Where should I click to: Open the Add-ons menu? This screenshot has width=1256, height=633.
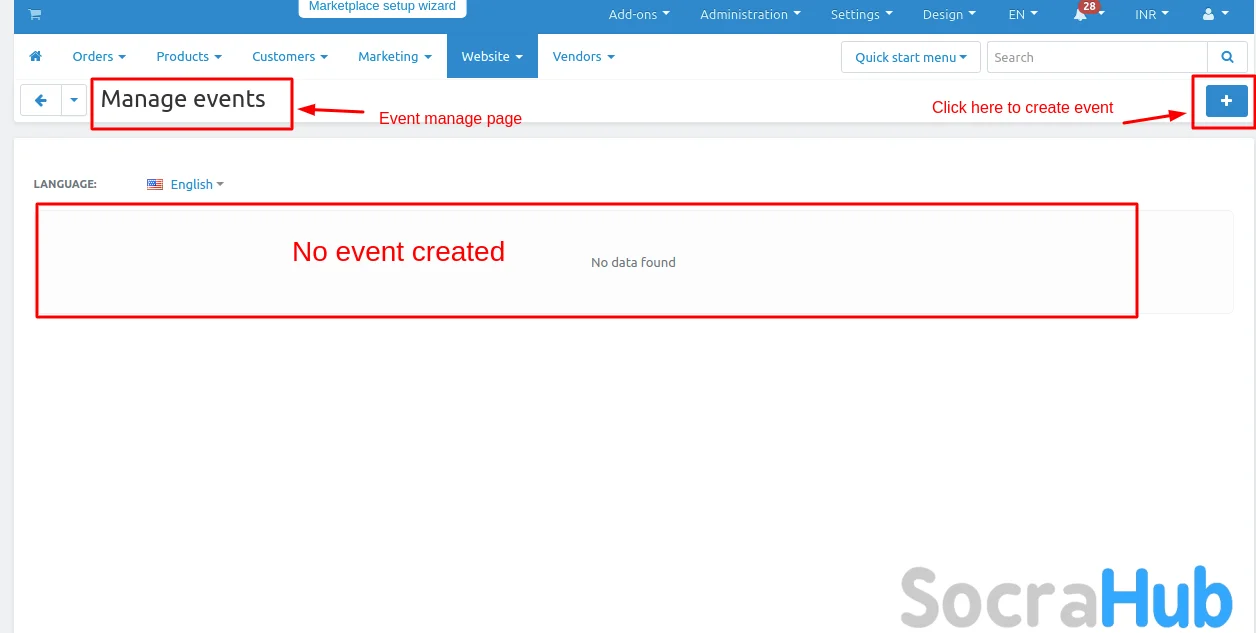click(x=639, y=15)
